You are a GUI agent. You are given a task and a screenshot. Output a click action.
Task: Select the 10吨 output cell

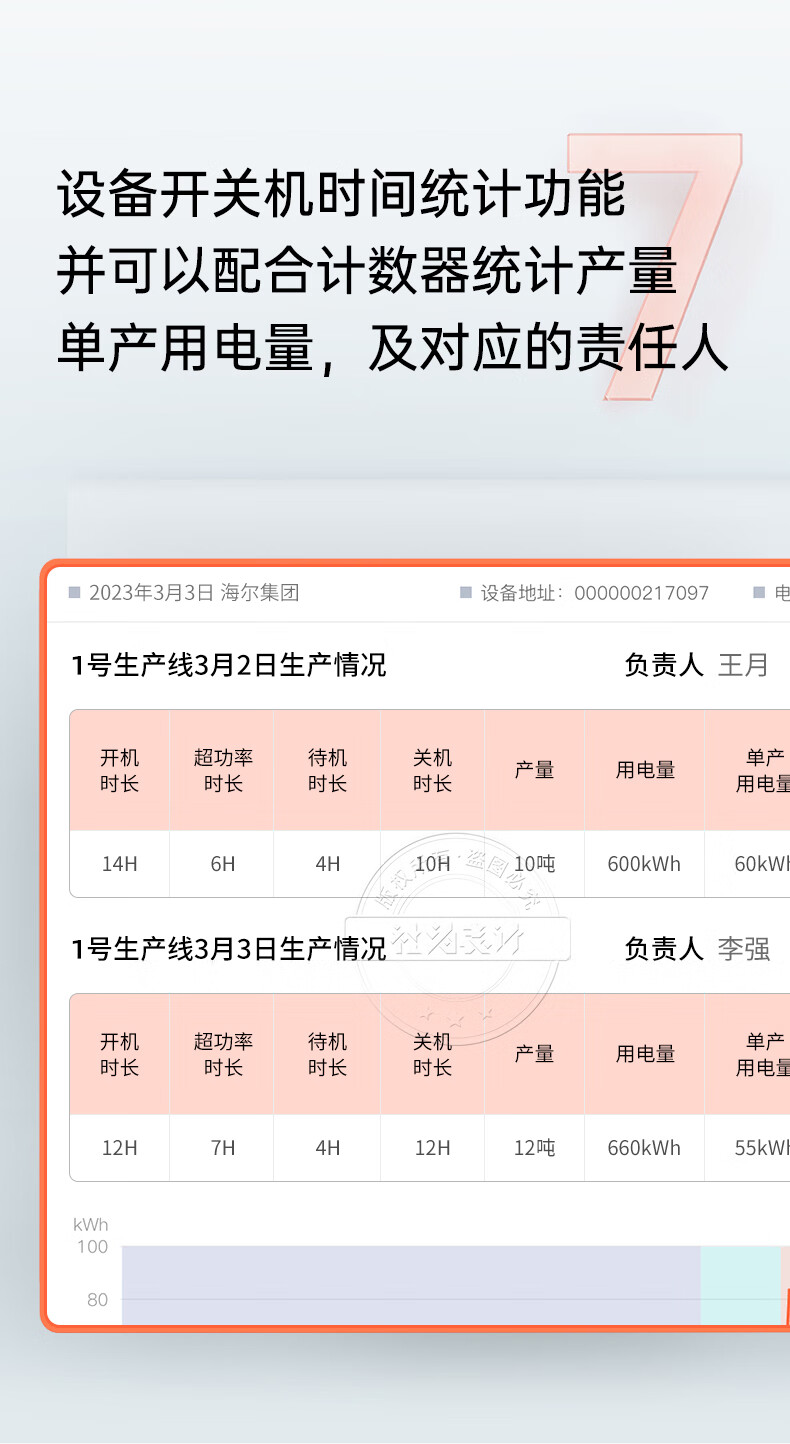point(534,864)
